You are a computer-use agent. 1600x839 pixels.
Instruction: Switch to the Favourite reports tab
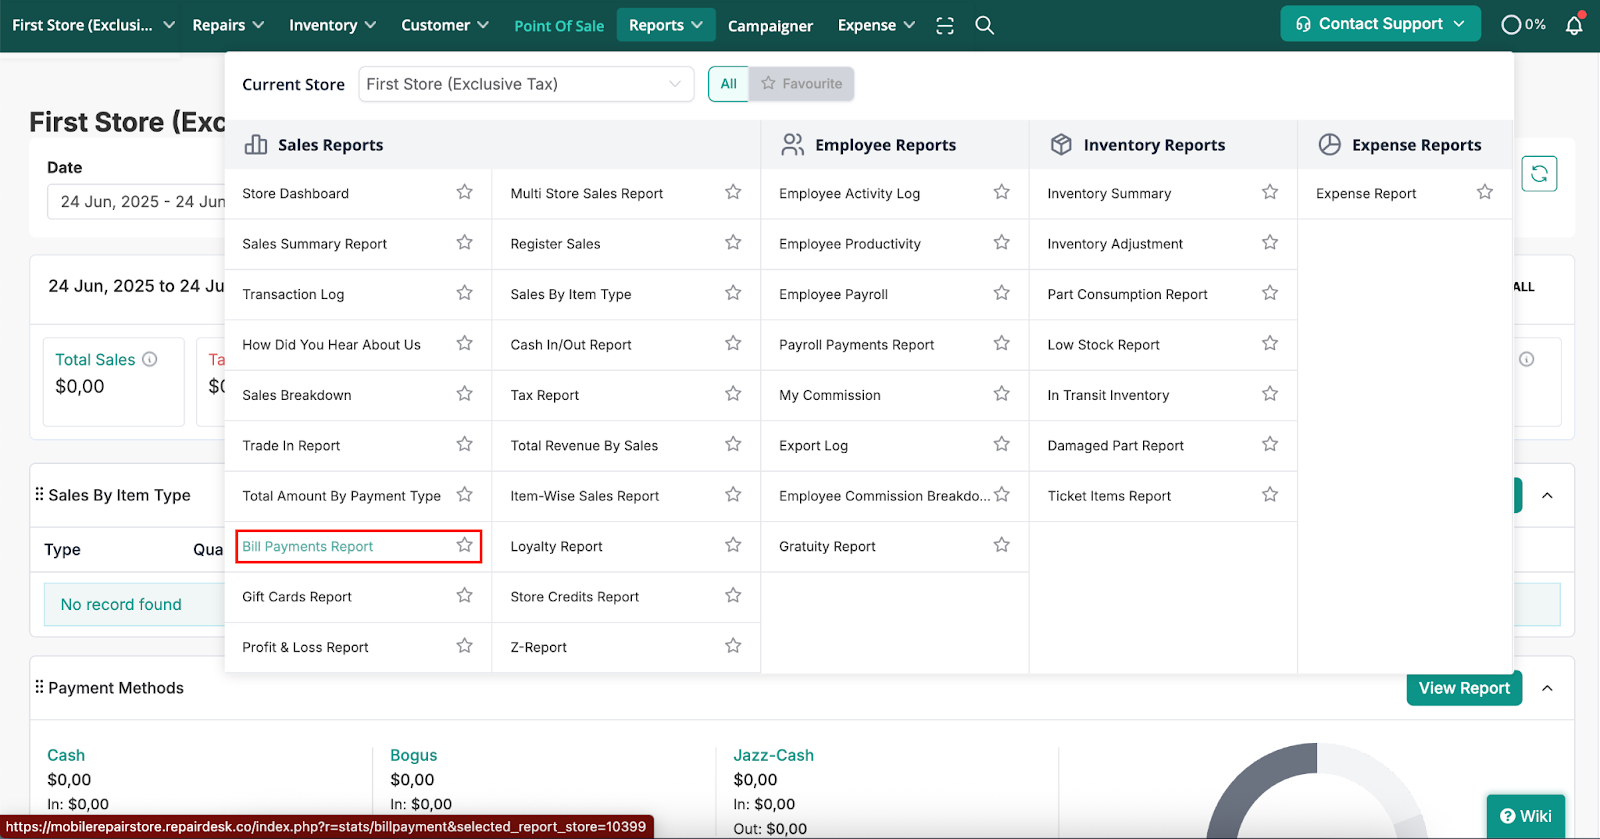(802, 84)
